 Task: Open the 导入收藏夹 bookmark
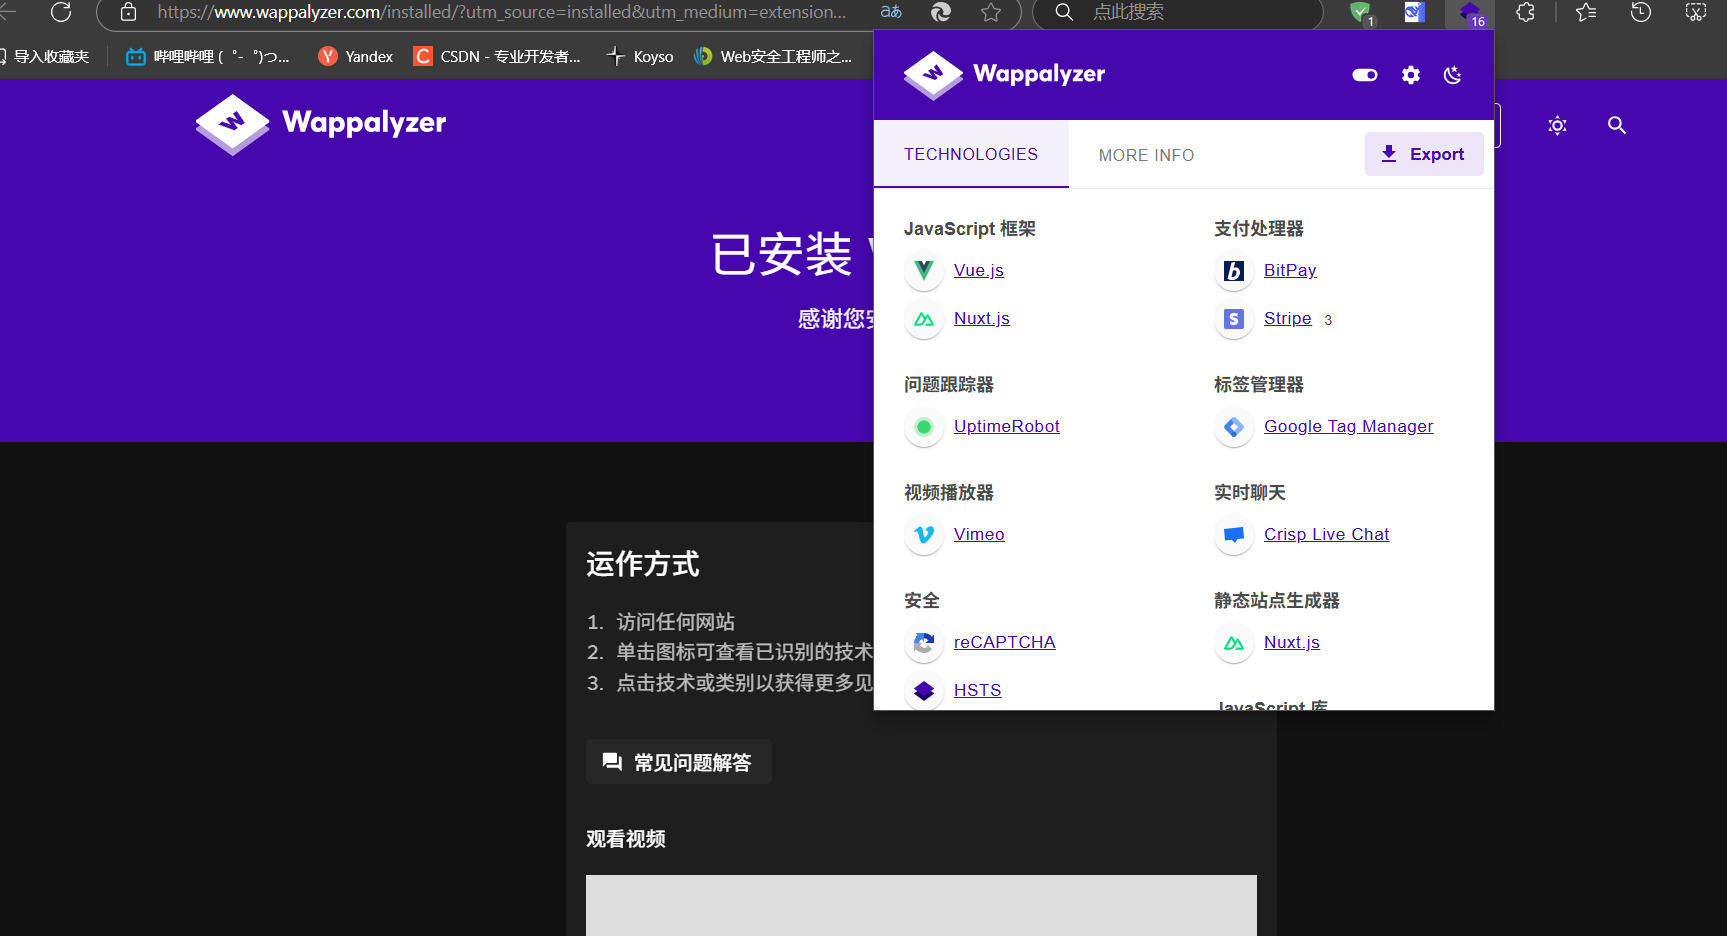point(46,56)
